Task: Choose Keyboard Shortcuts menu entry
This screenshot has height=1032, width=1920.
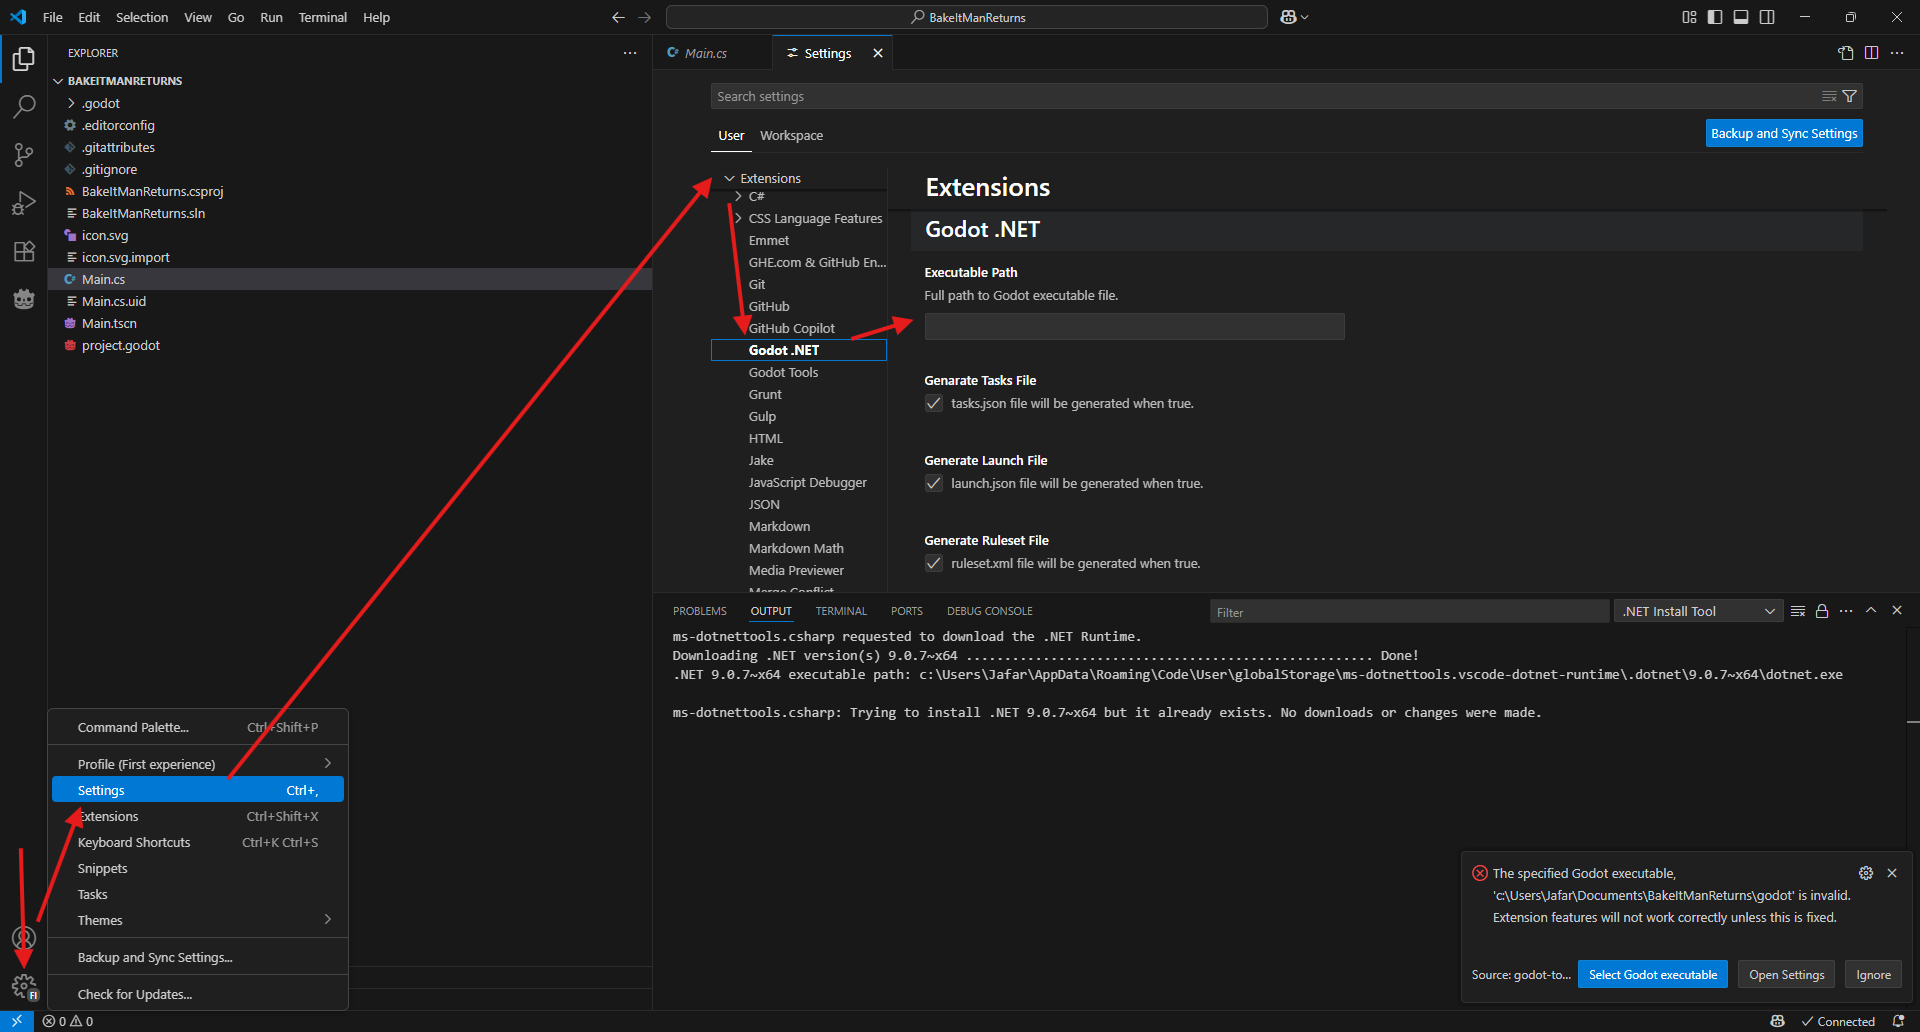Action: coord(198,842)
